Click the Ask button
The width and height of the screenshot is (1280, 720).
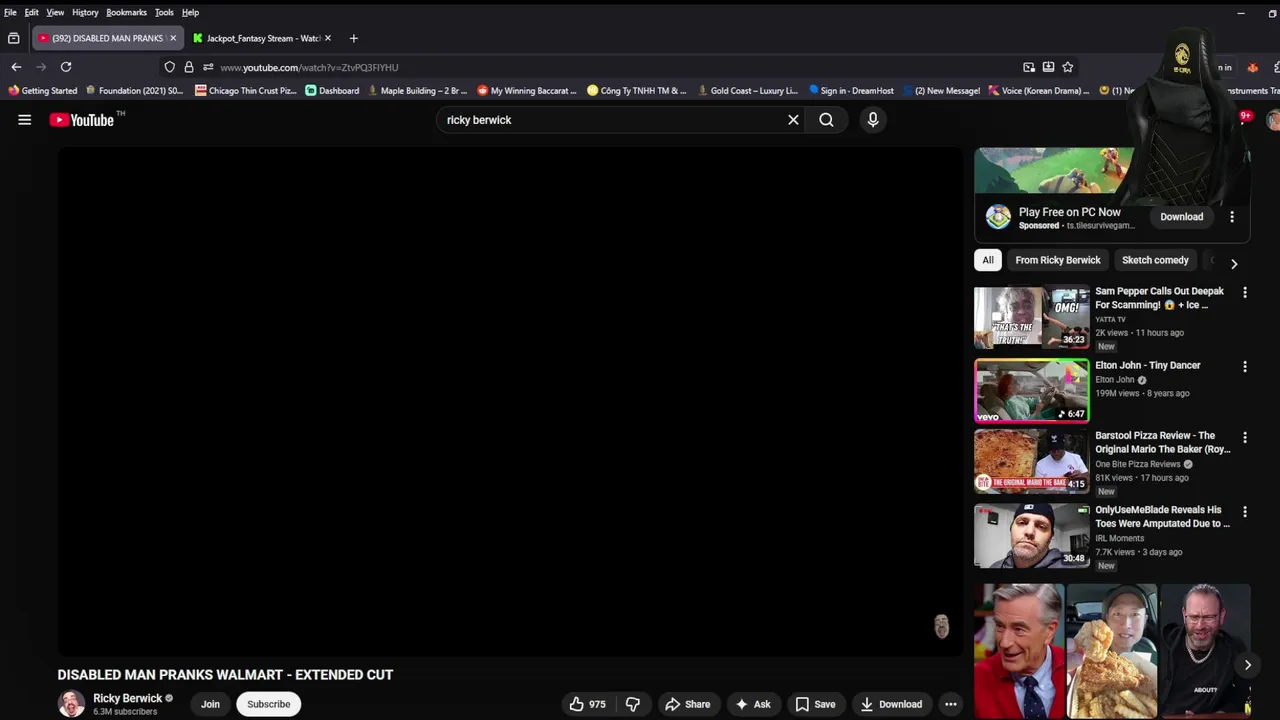click(x=752, y=704)
